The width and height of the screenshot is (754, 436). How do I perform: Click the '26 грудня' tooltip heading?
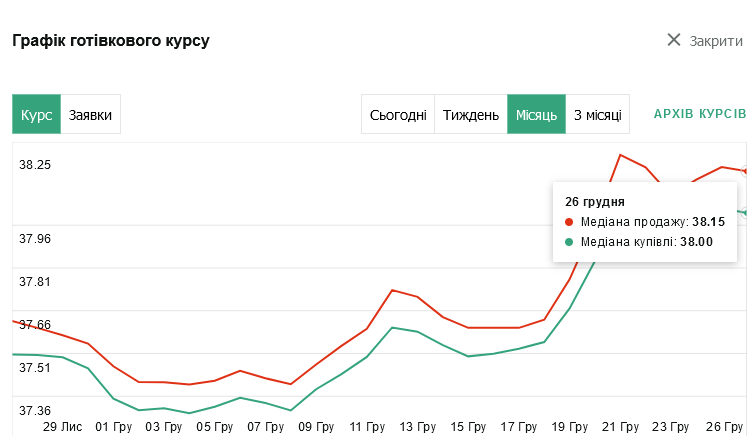pyautogui.click(x=595, y=201)
